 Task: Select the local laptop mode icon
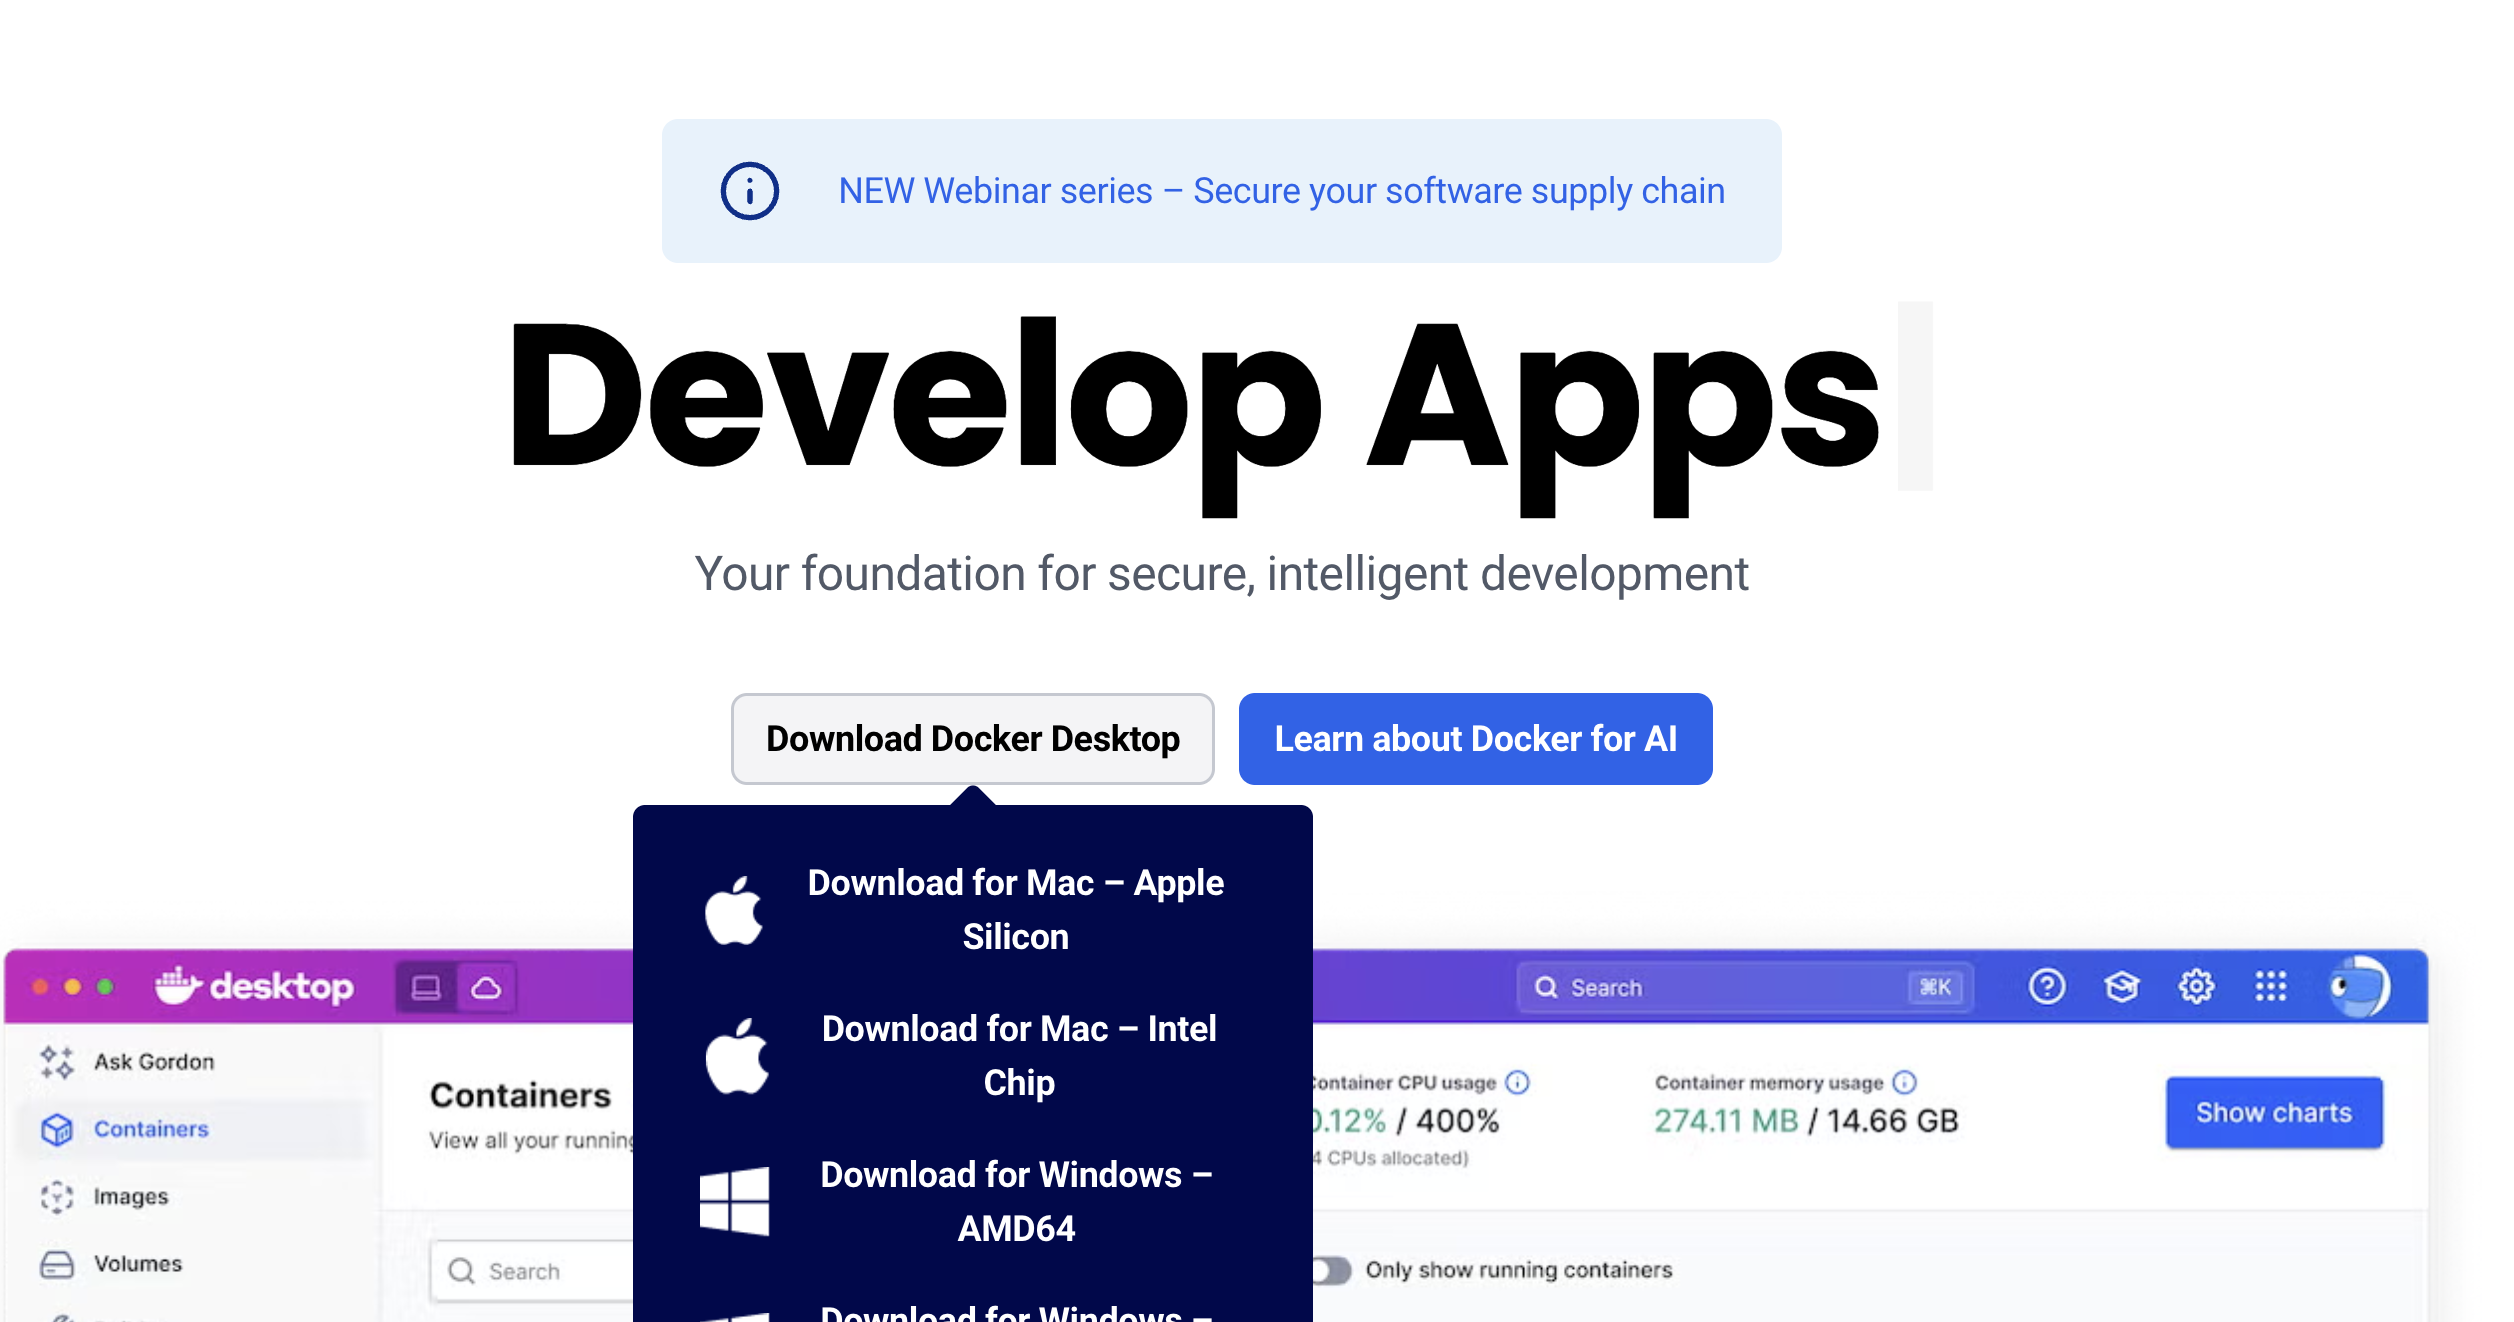point(426,988)
